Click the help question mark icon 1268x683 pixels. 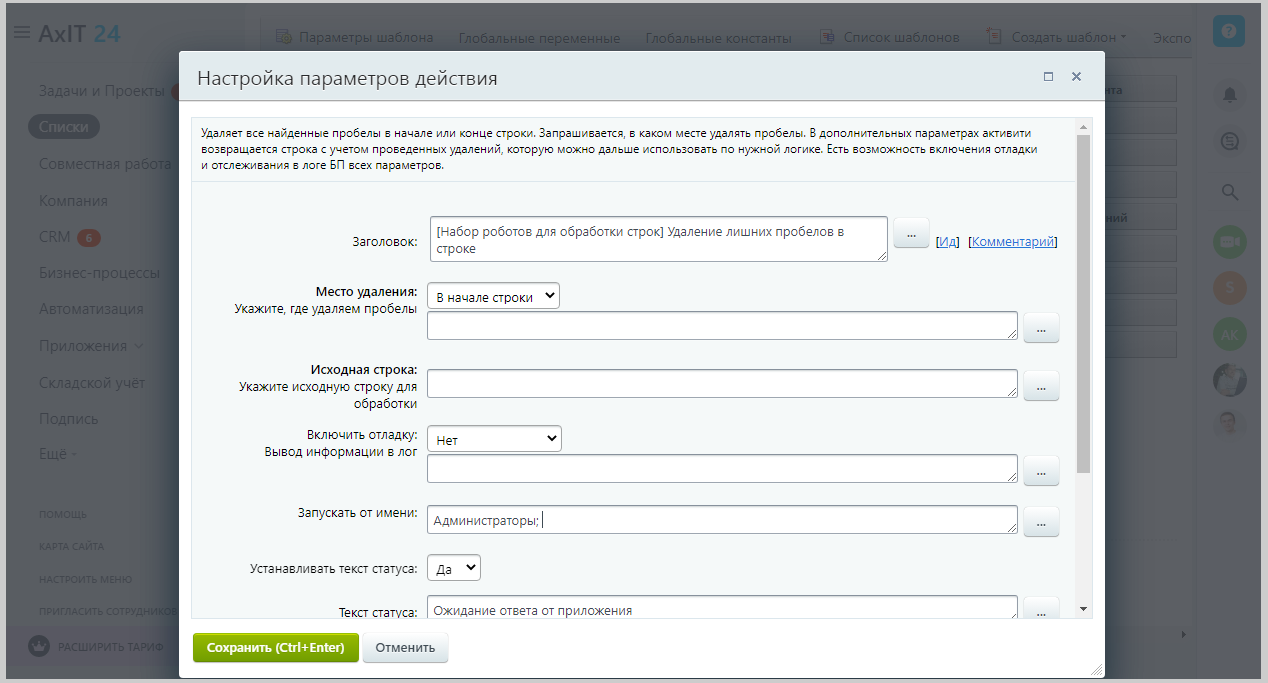pos(1228,32)
